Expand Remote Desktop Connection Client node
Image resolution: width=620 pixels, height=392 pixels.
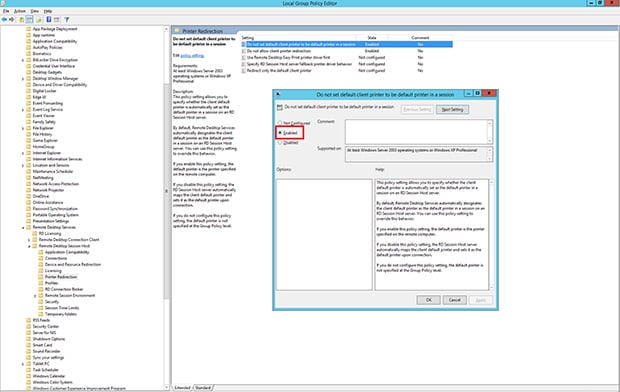coord(29,240)
